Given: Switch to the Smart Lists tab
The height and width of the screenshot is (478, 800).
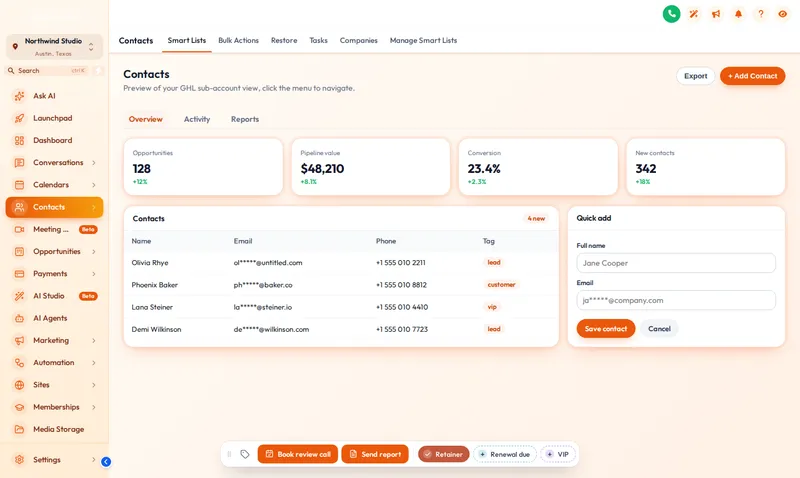Looking at the screenshot, I should tap(187, 40).
